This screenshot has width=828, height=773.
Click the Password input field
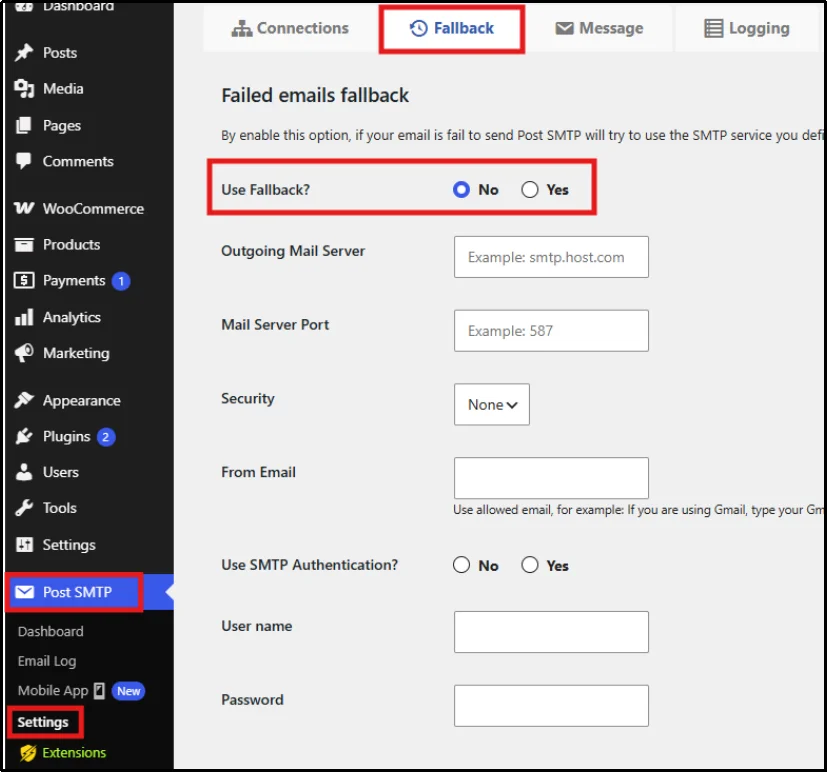pos(551,706)
